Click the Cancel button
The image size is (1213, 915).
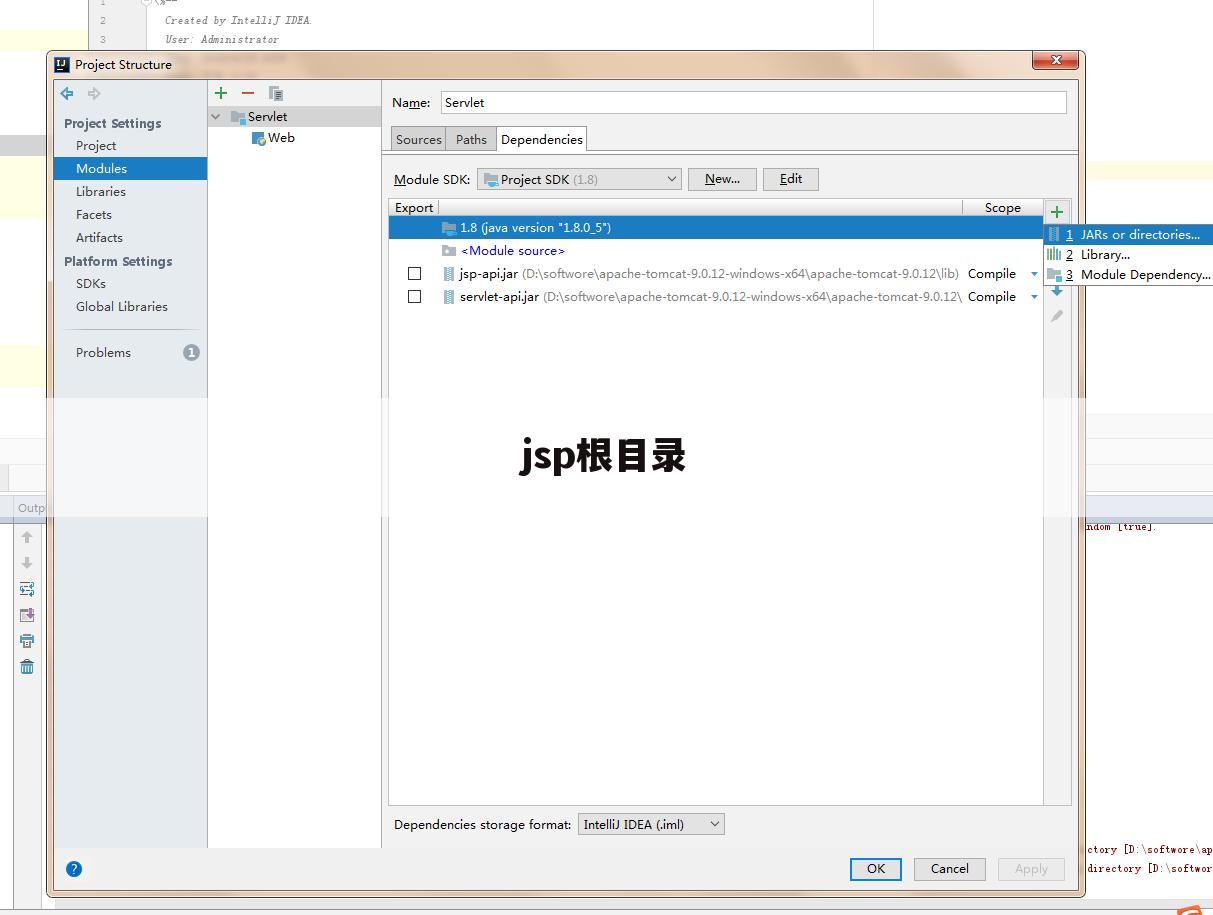(x=949, y=869)
